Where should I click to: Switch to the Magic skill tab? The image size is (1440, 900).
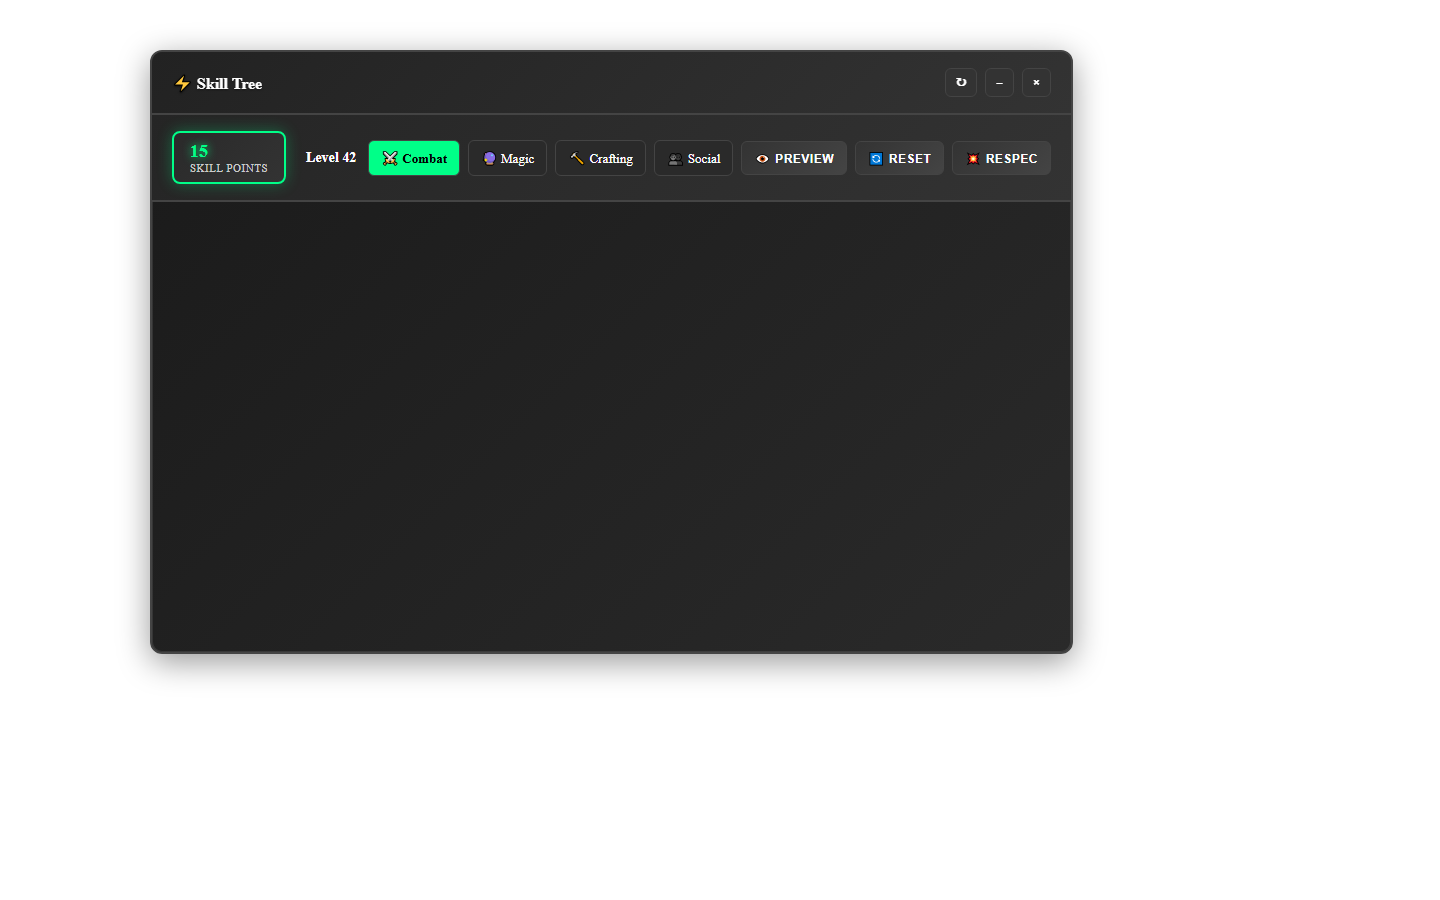pos(507,158)
